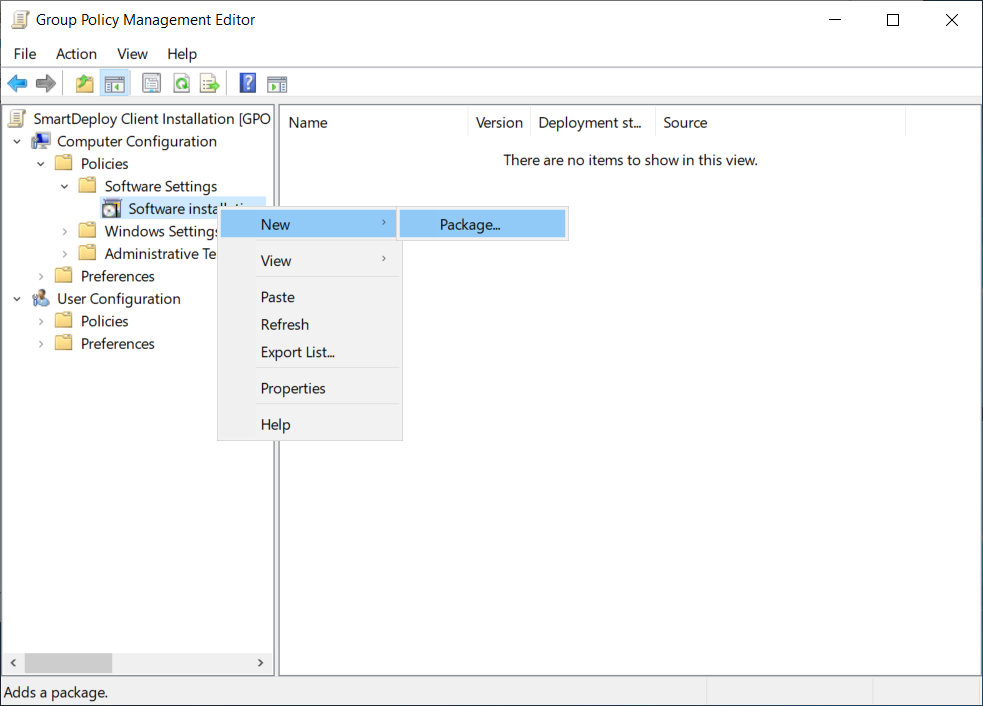The height and width of the screenshot is (706, 983).
Task: Collapse the Software Settings node
Action: pos(65,187)
